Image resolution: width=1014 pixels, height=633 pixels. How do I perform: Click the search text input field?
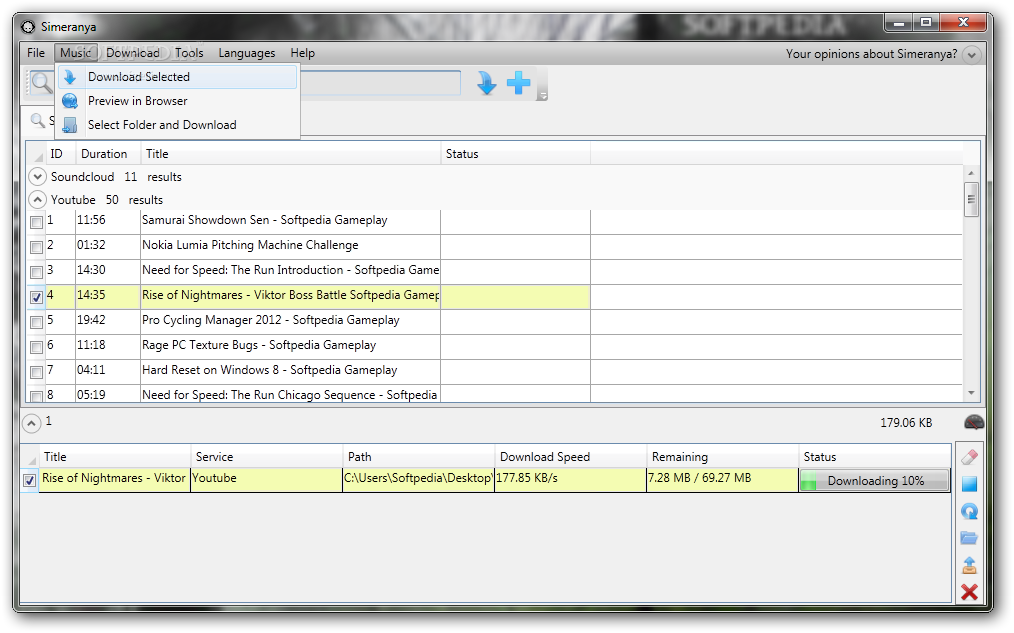[380, 83]
